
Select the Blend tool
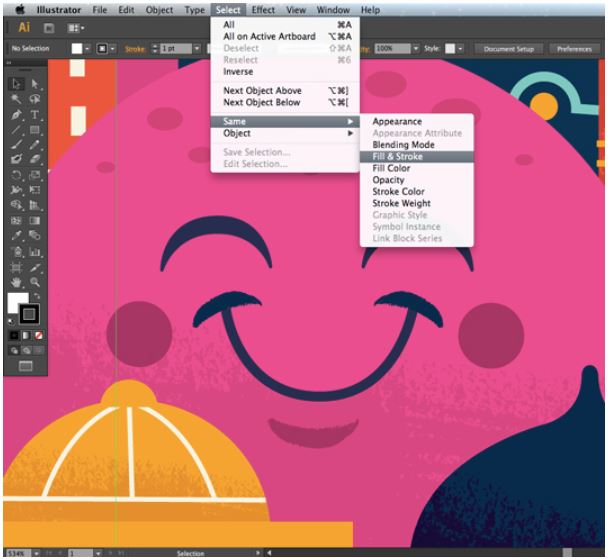pyautogui.click(x=35, y=235)
